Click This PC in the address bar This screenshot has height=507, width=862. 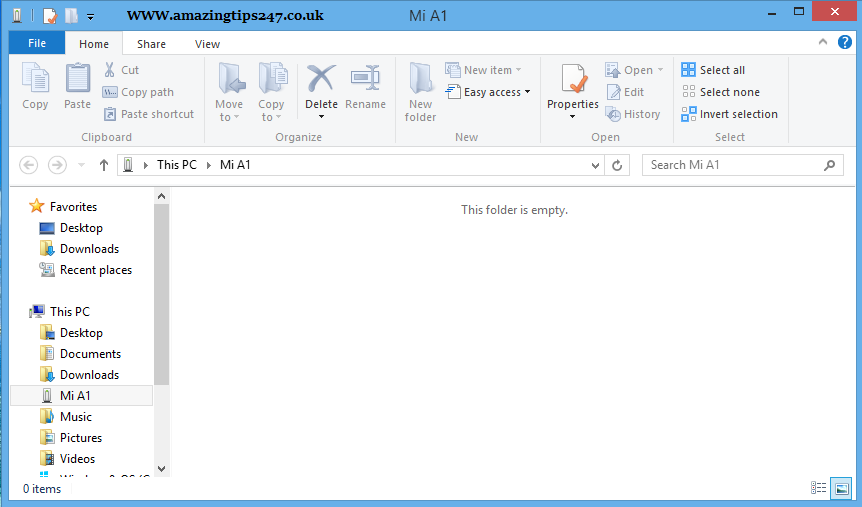tap(176, 165)
